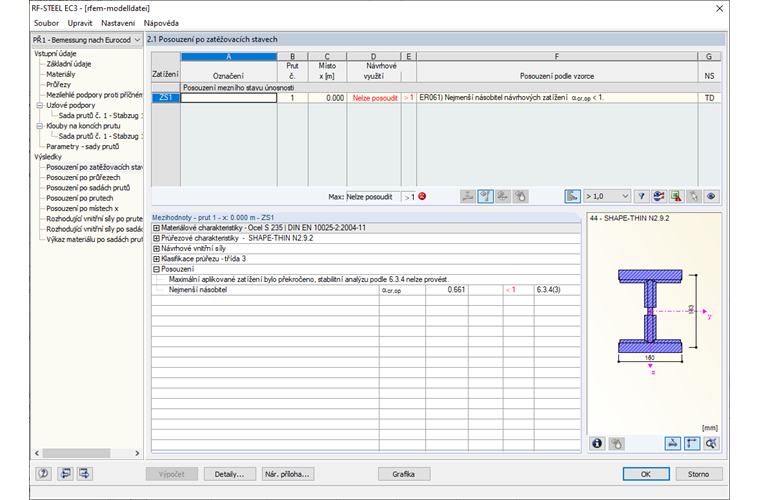Screen dimensions: 760x500
Task: Open 'Posouzení po místech x' results table
Action: (82, 208)
